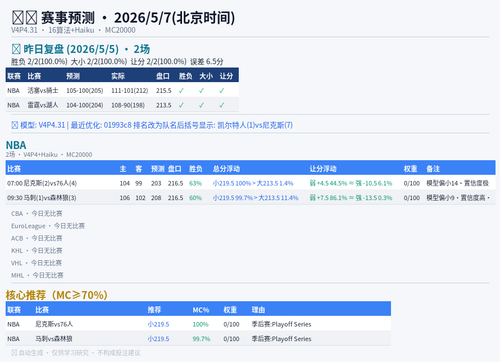Image resolution: width=500 pixels, height=362 pixels.
Task: Click the 让分 checkmark in the 活塞vs骑士 row
Action: point(222,91)
